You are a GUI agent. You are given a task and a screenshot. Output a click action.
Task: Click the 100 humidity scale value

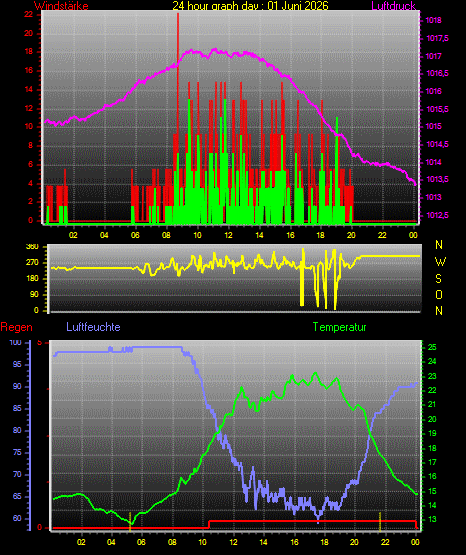(x=16, y=343)
